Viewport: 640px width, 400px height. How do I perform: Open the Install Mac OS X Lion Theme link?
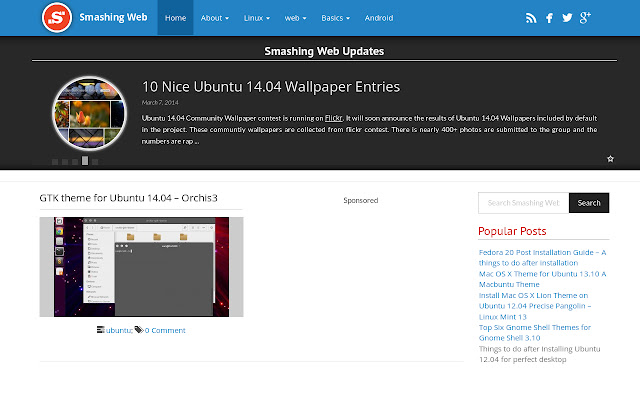click(x=535, y=306)
